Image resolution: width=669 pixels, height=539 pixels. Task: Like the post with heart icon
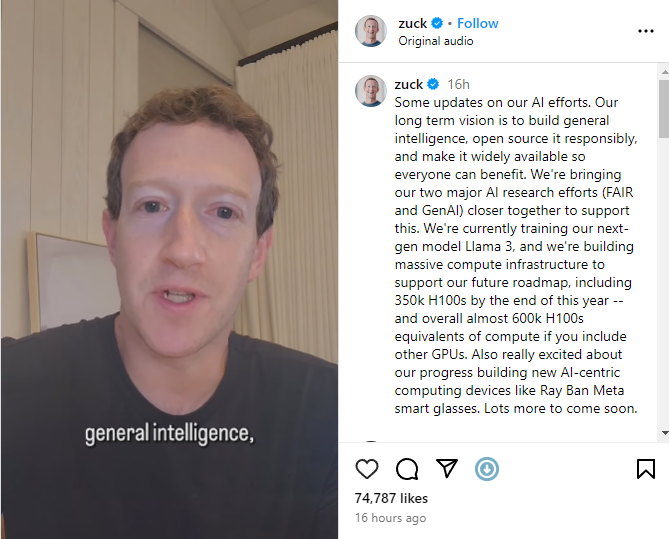point(367,469)
